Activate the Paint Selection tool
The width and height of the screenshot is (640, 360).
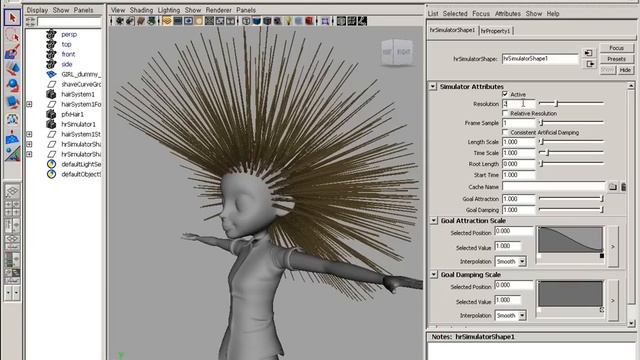coord(12,52)
